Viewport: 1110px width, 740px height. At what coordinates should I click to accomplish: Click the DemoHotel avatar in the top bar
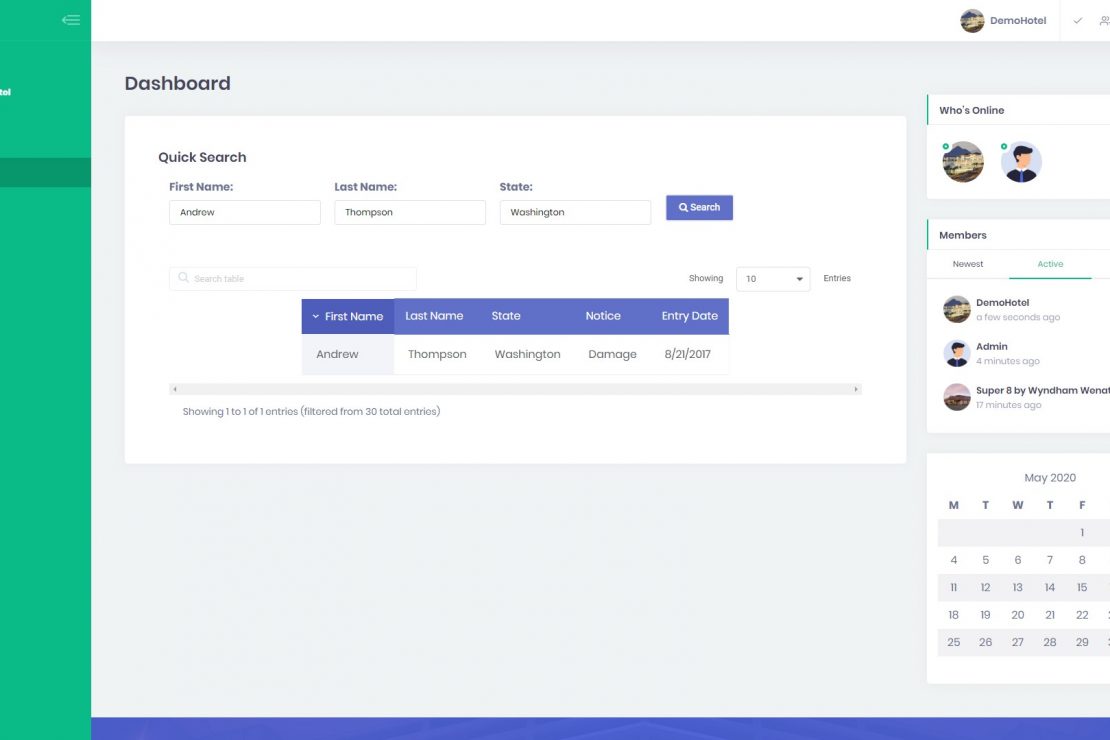click(972, 21)
